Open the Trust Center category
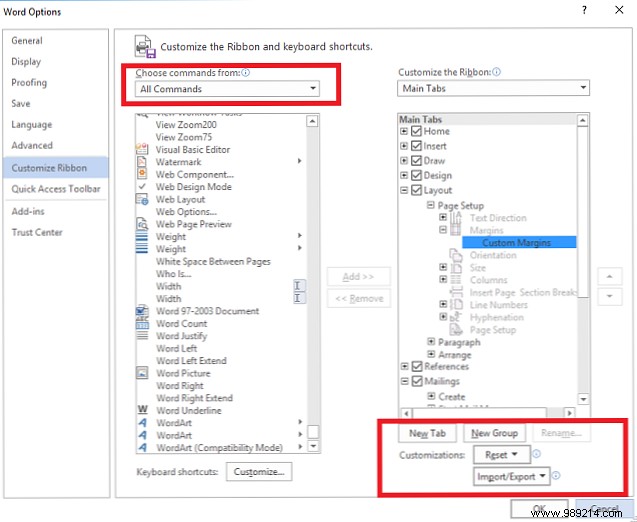637x522 pixels. 56,232
